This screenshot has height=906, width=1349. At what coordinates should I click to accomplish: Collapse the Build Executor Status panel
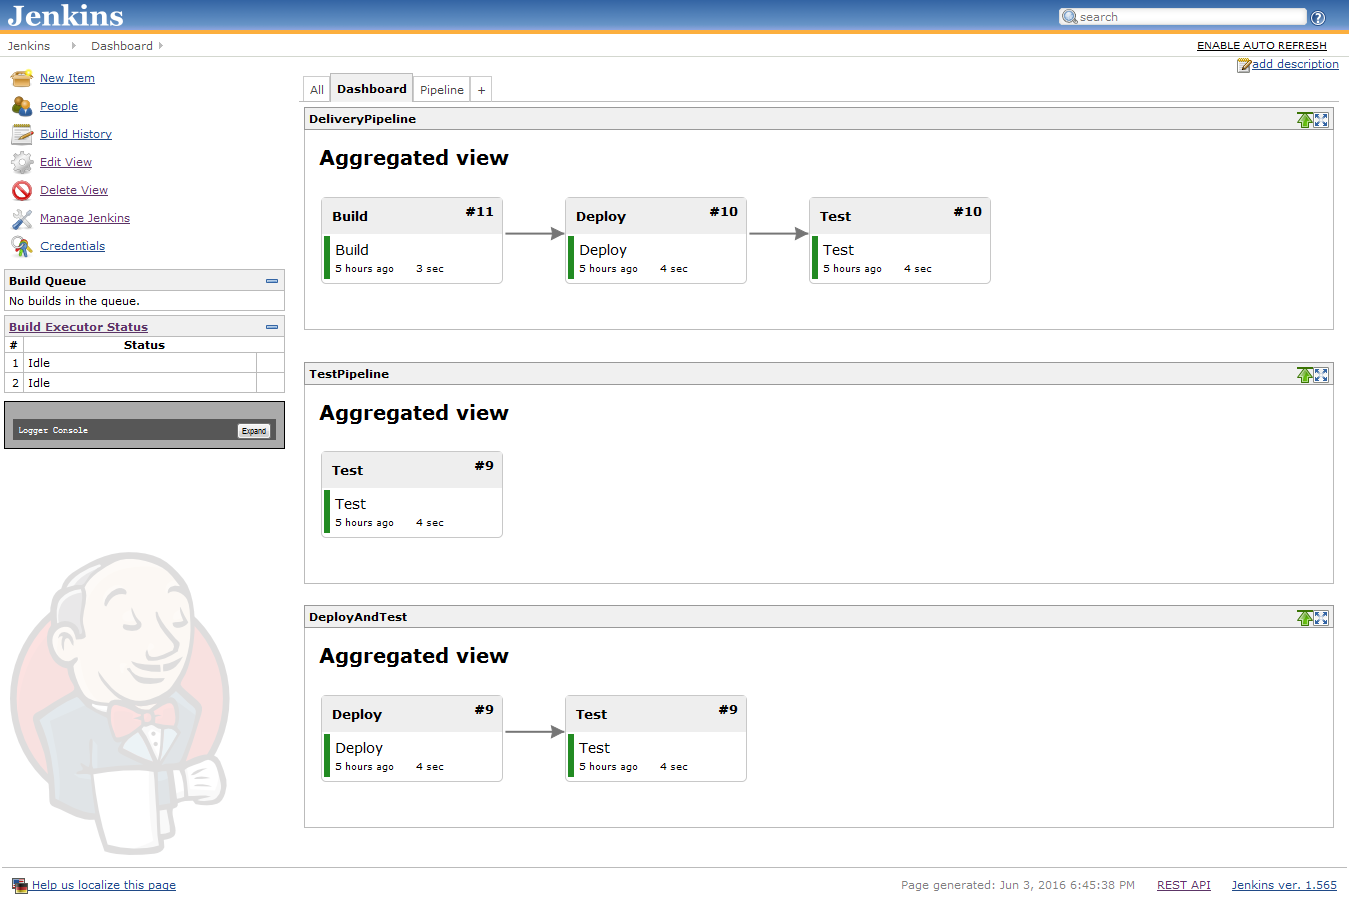(x=271, y=327)
